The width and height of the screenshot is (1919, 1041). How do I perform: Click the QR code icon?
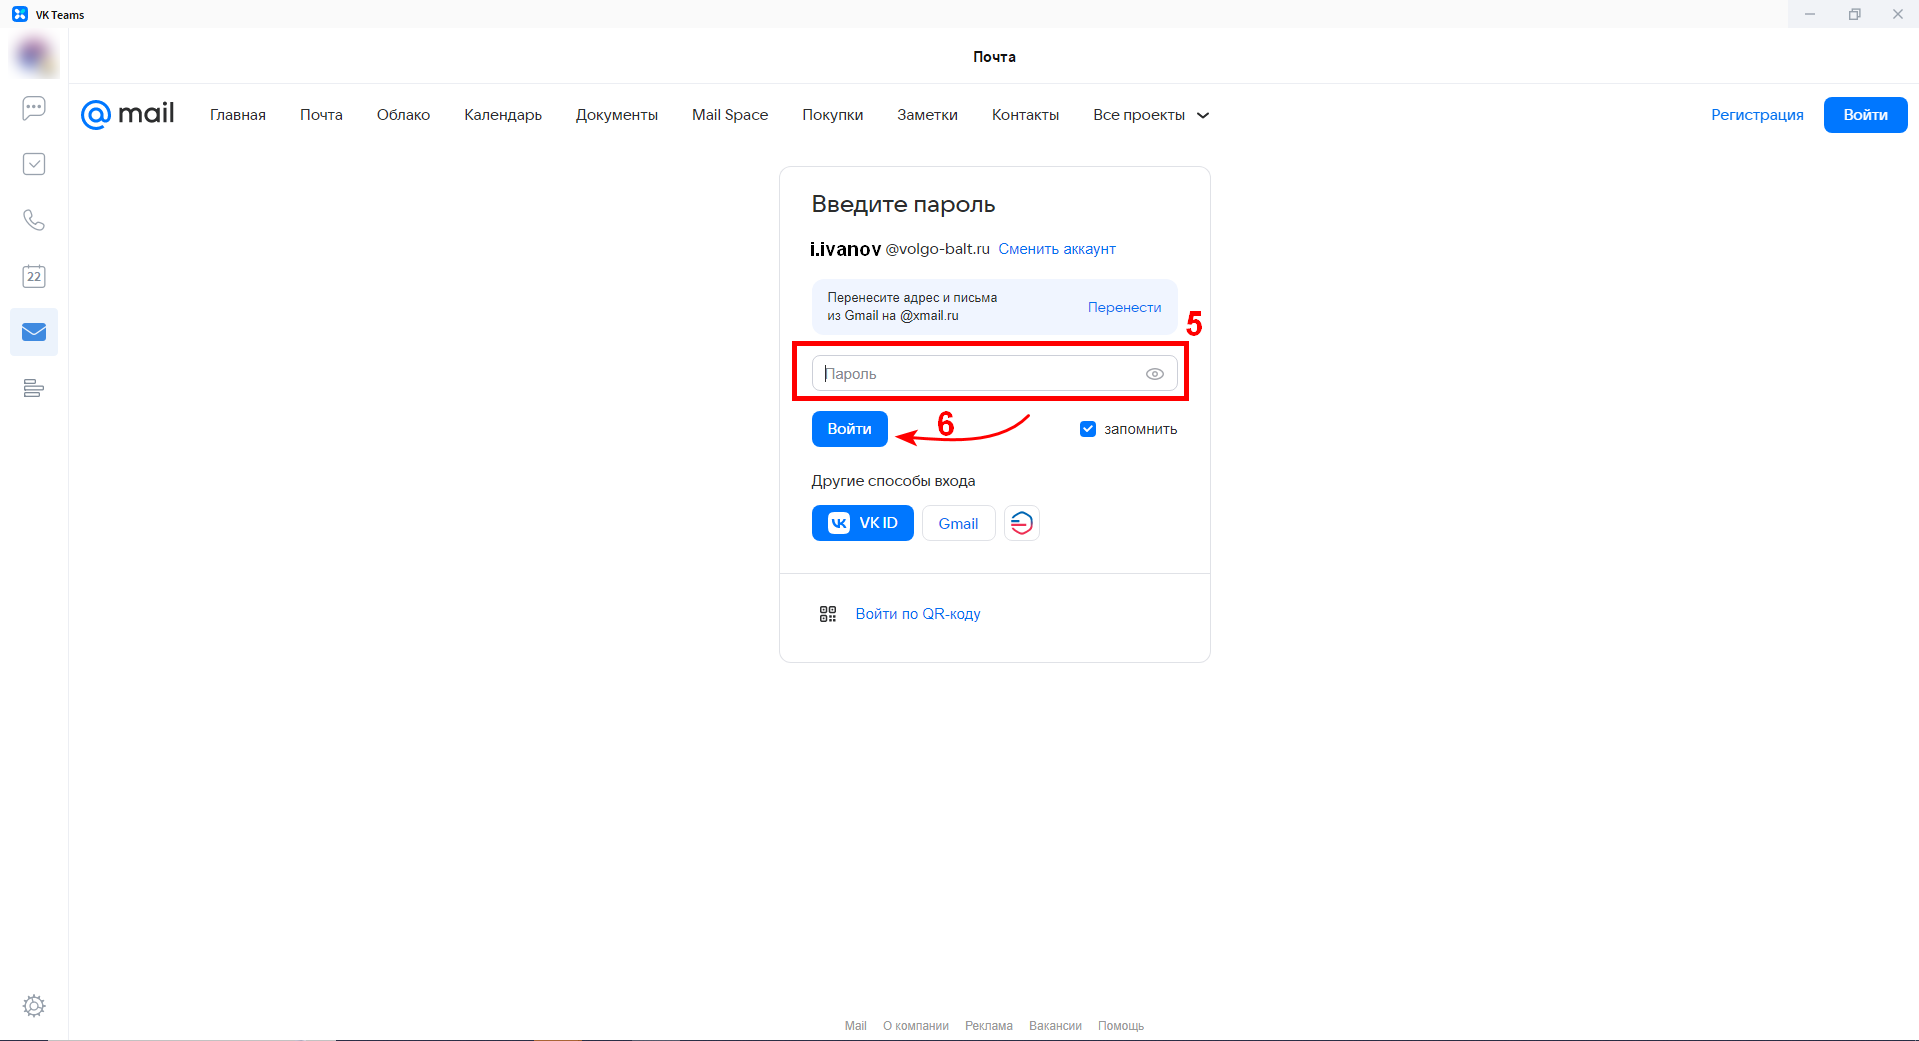[x=828, y=614]
